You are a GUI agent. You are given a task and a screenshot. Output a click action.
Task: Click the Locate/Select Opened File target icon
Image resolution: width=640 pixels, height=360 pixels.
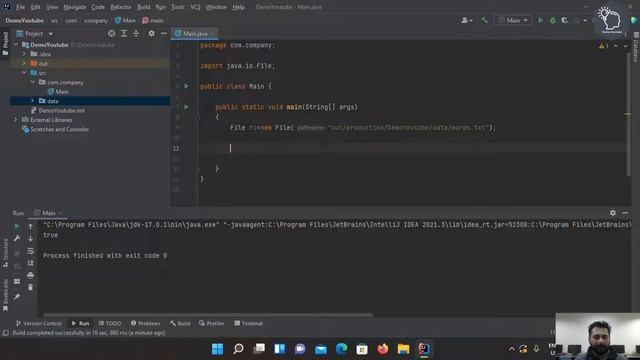point(111,33)
